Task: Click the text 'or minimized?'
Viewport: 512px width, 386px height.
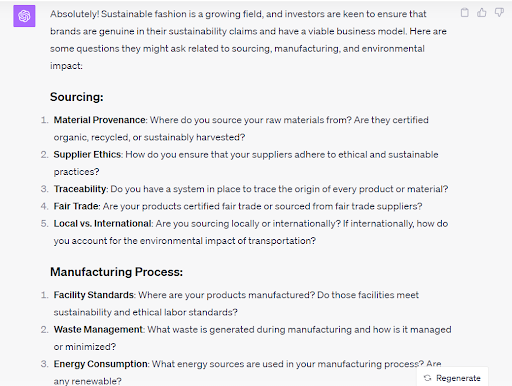Action: [x=85, y=347]
